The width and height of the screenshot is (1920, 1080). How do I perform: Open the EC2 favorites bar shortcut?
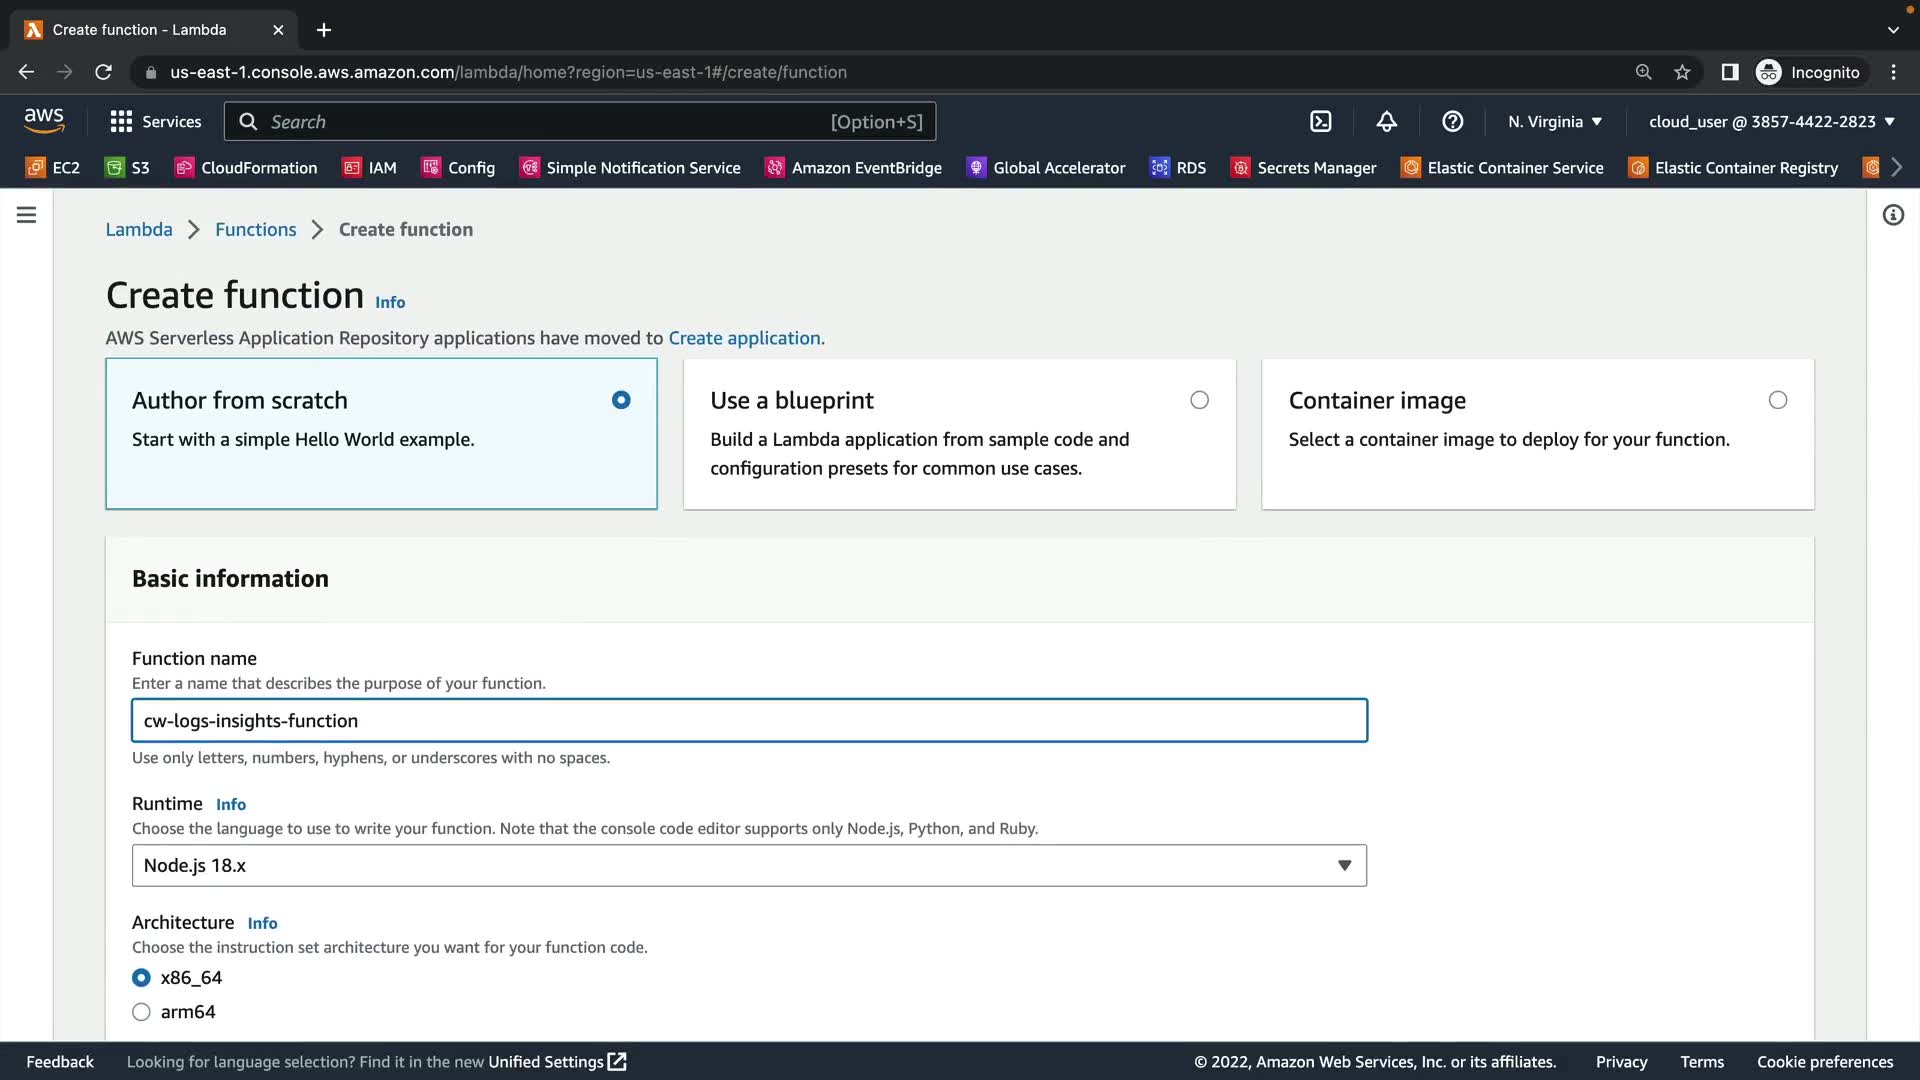click(x=53, y=168)
